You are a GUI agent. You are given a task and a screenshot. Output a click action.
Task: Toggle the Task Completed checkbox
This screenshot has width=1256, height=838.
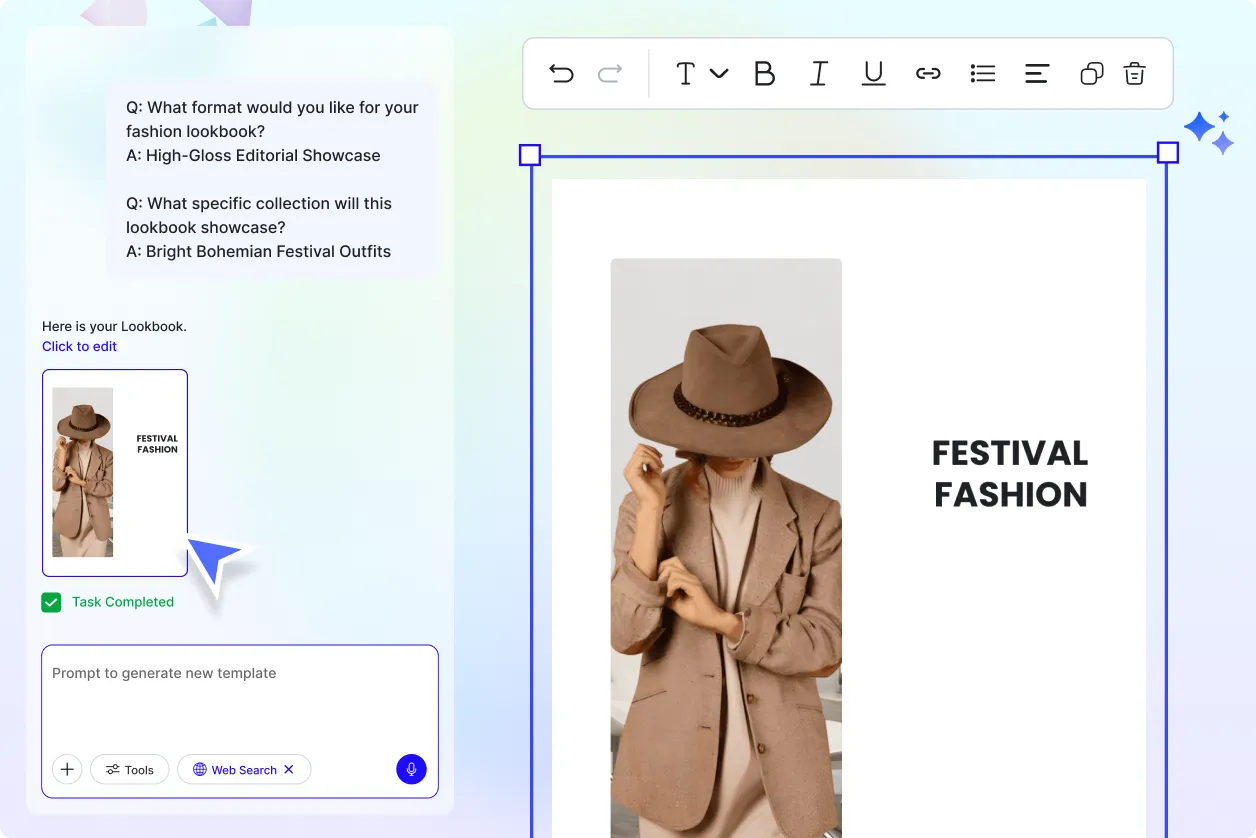pyautogui.click(x=51, y=602)
